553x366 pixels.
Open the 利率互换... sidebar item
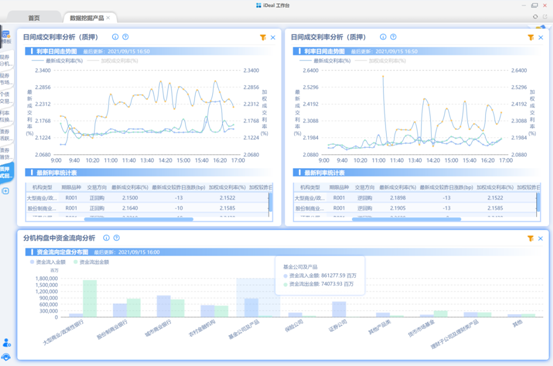point(6,116)
